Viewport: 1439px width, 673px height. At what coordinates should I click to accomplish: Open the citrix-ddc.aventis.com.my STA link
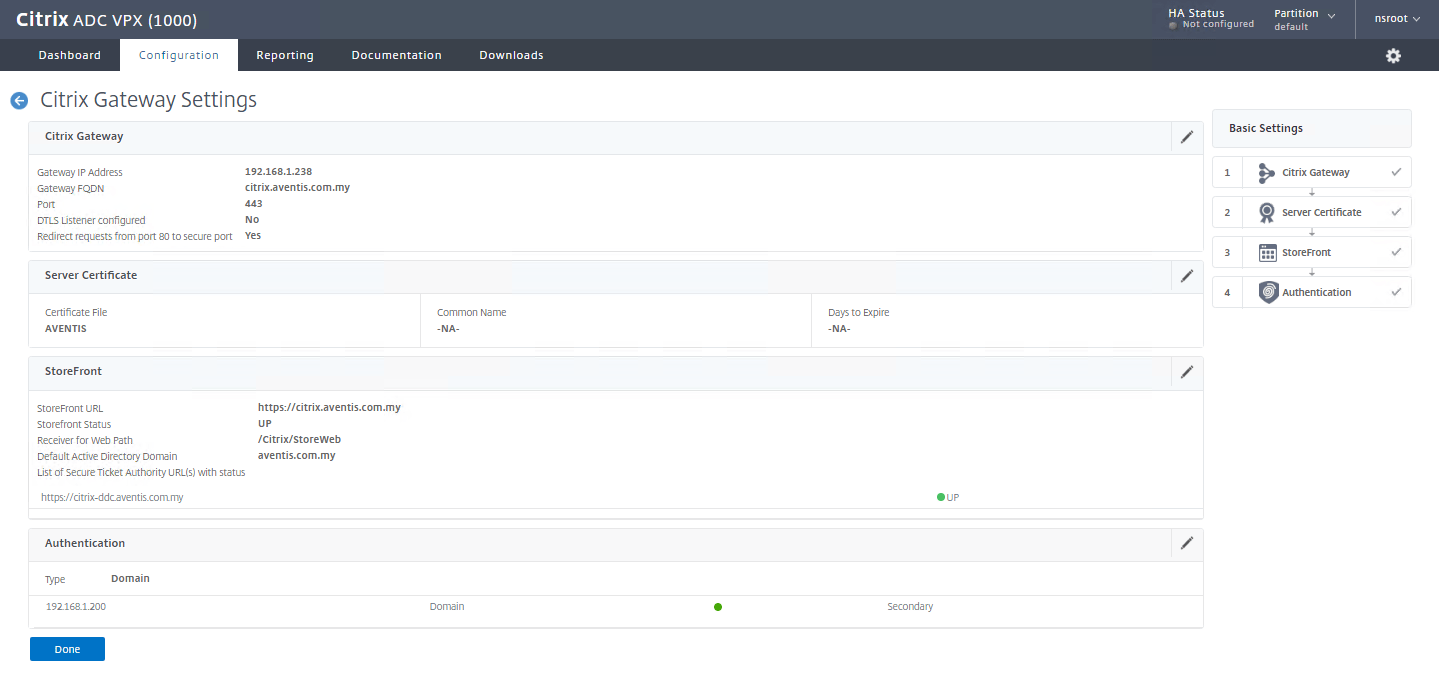click(x=111, y=497)
